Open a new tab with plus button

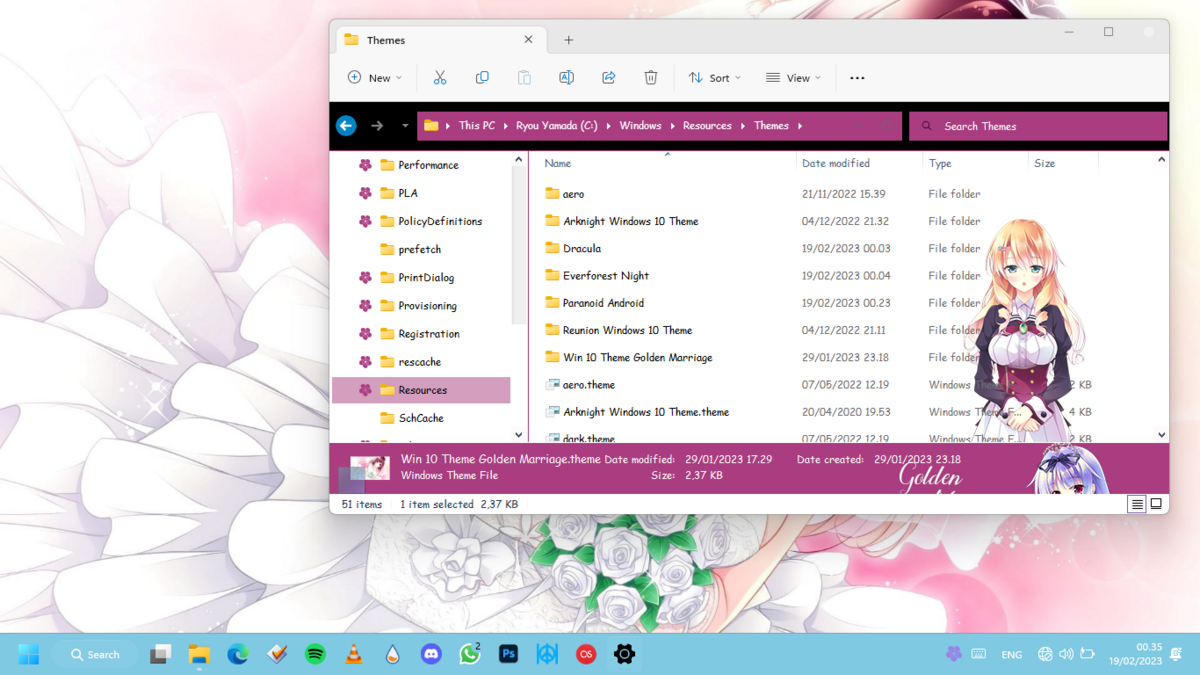click(569, 40)
